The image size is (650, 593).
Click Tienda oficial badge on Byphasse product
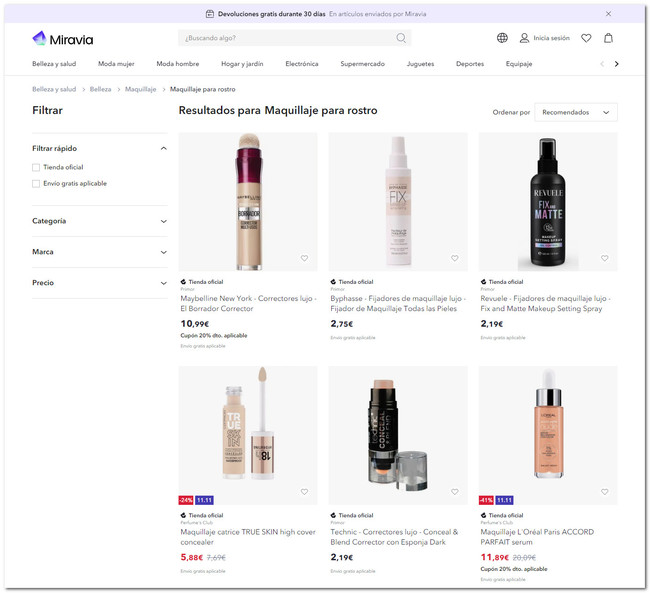[352, 282]
